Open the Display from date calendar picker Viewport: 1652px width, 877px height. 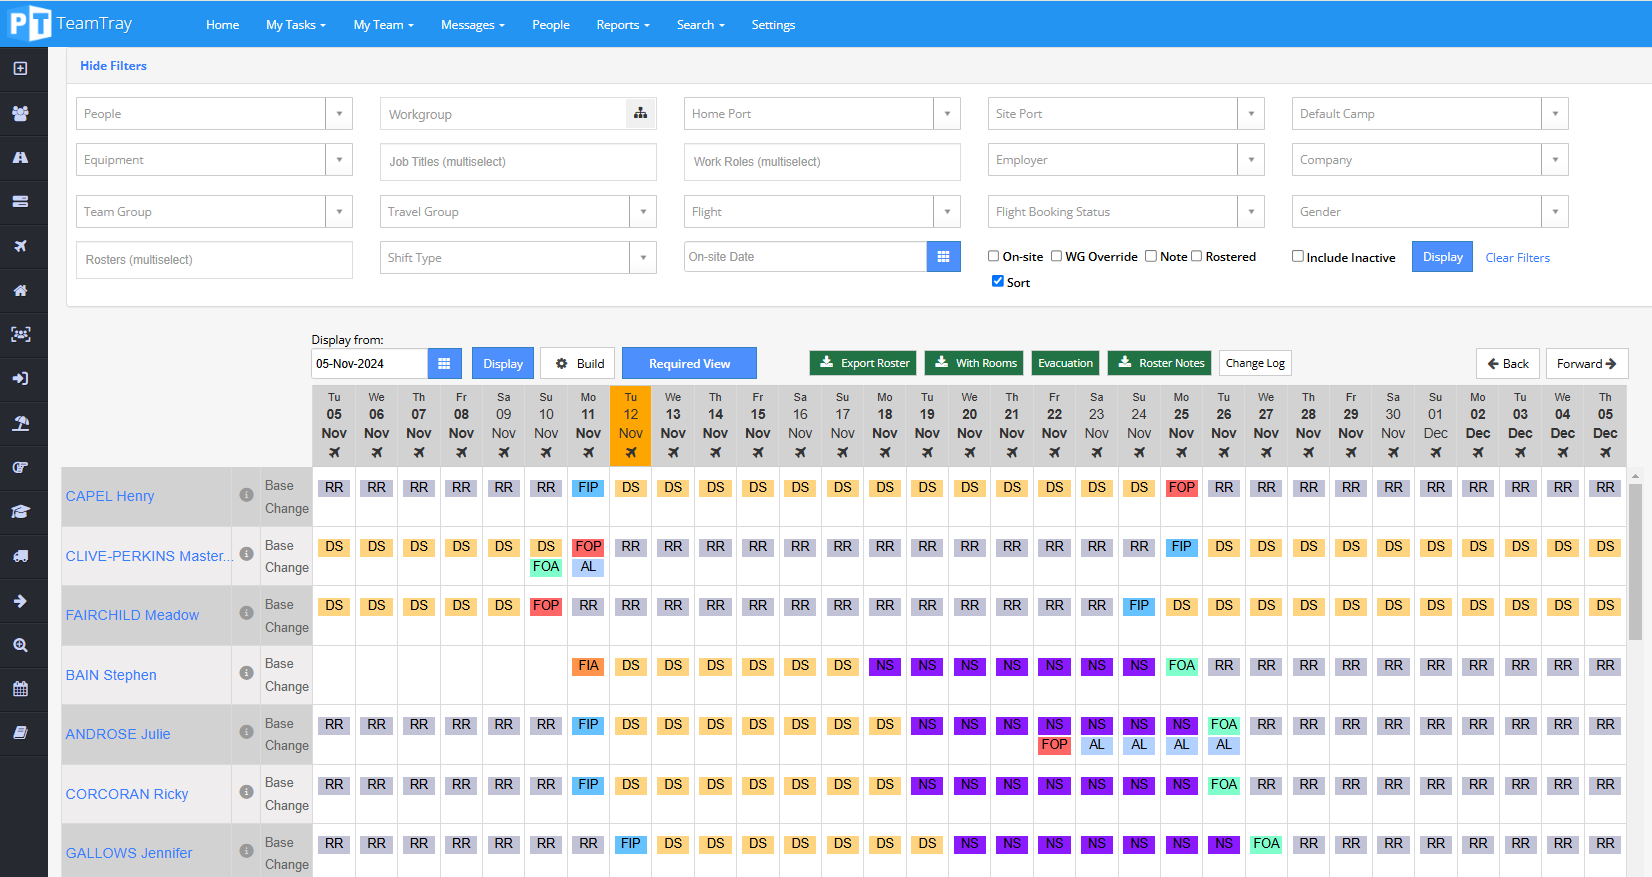(444, 364)
